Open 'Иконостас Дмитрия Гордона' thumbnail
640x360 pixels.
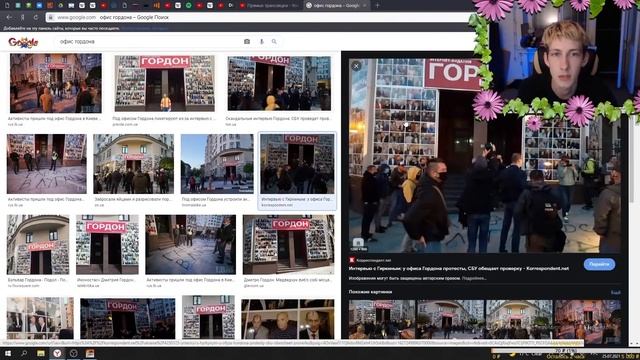[107, 244]
